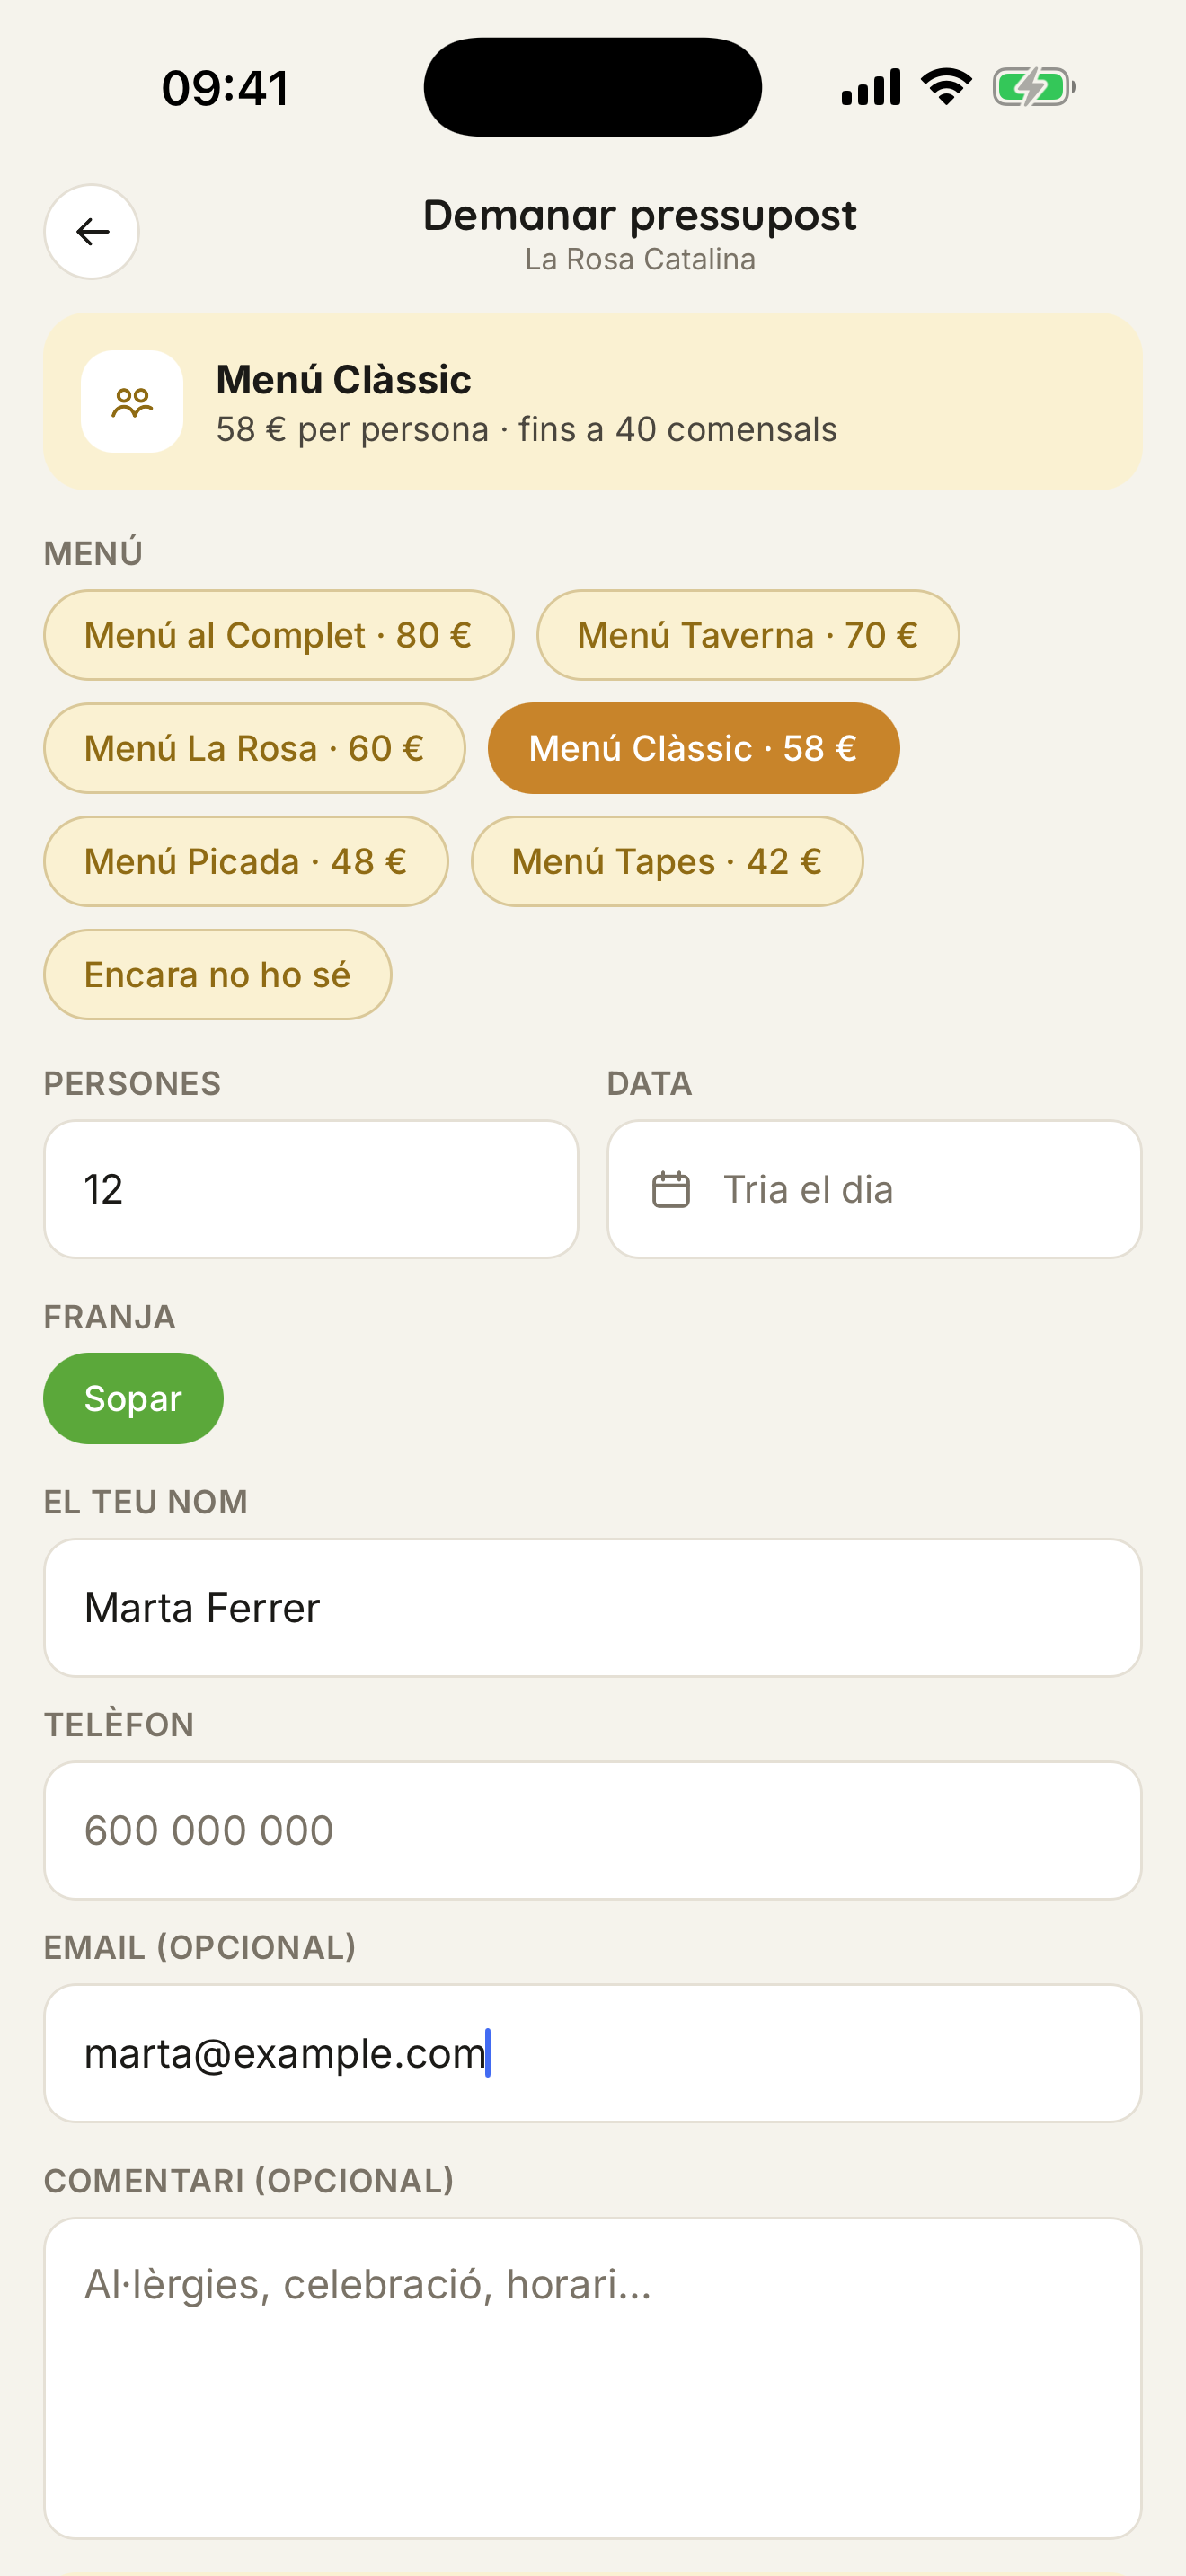1186x2576 pixels.
Task: Edit the name field Marta Ferrer
Action: [593, 1608]
